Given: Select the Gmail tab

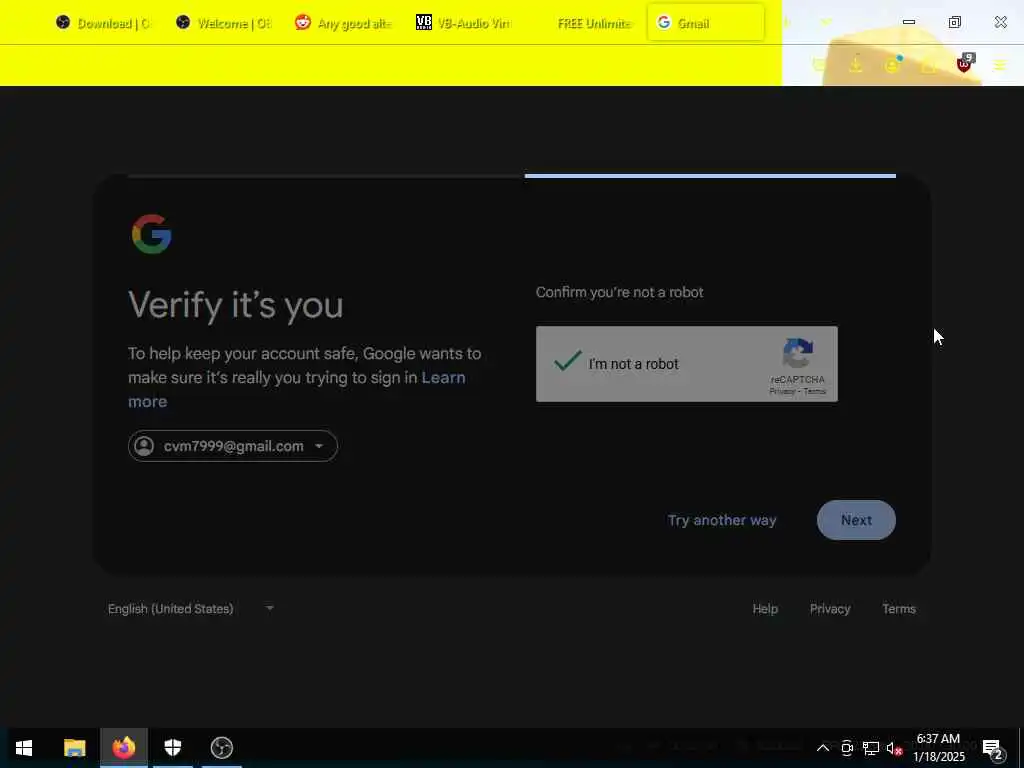Looking at the screenshot, I should [705, 23].
